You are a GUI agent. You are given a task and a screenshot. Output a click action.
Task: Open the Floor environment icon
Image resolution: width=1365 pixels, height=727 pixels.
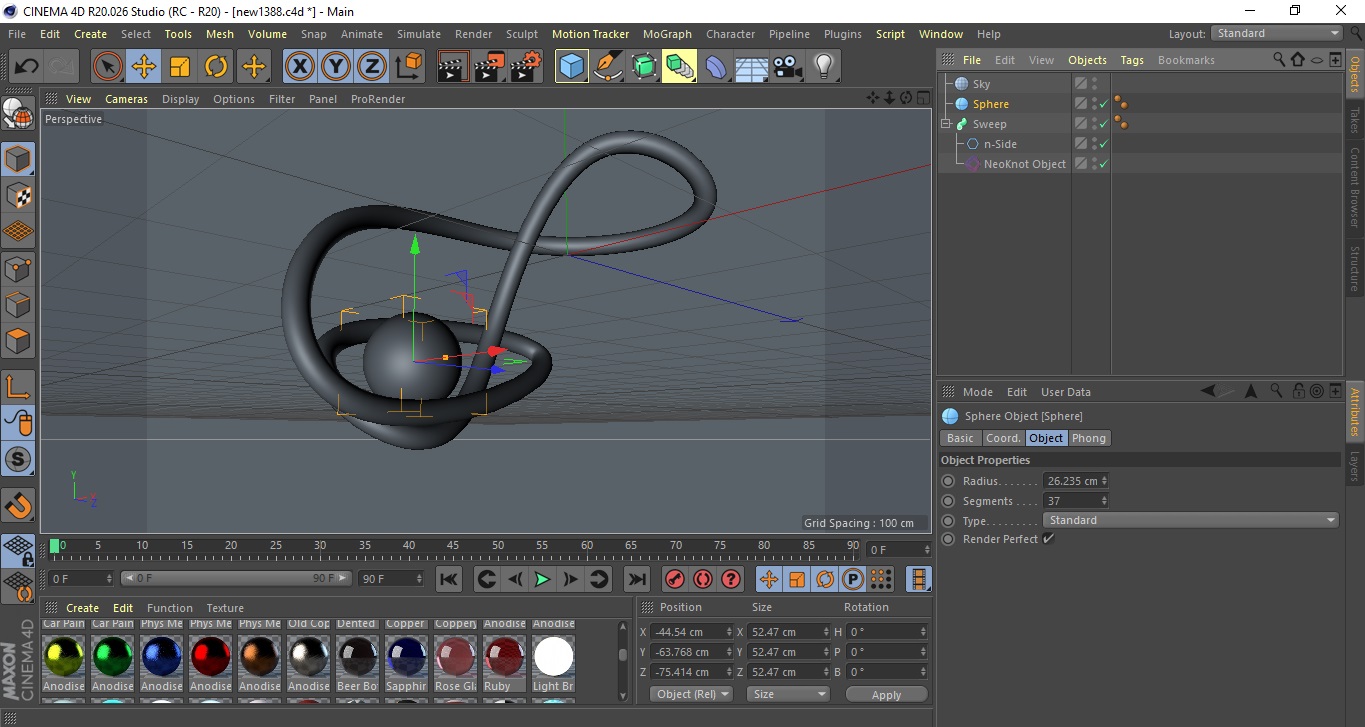(x=751, y=67)
